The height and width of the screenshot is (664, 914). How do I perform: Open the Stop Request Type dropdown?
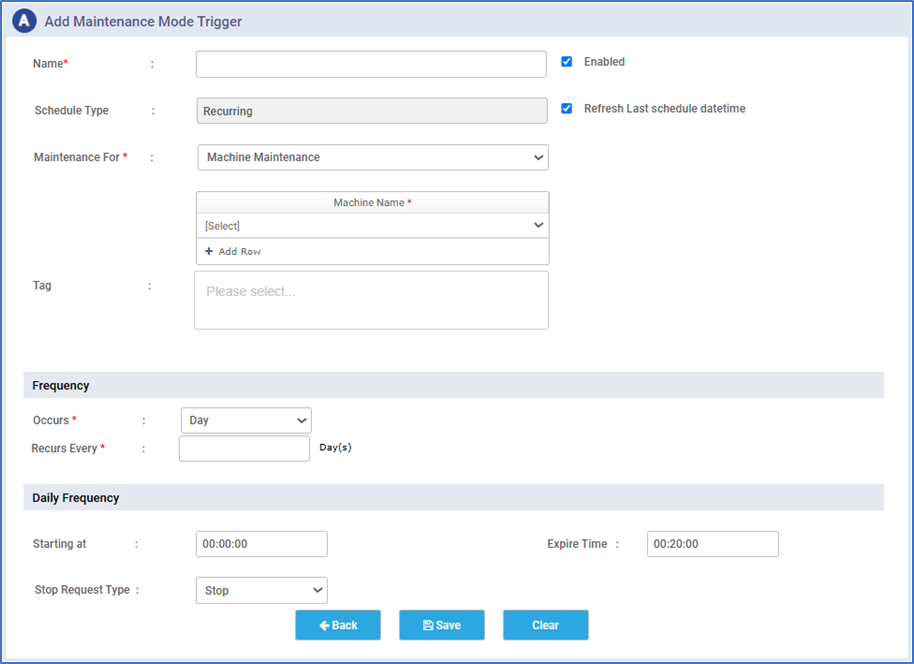(262, 591)
